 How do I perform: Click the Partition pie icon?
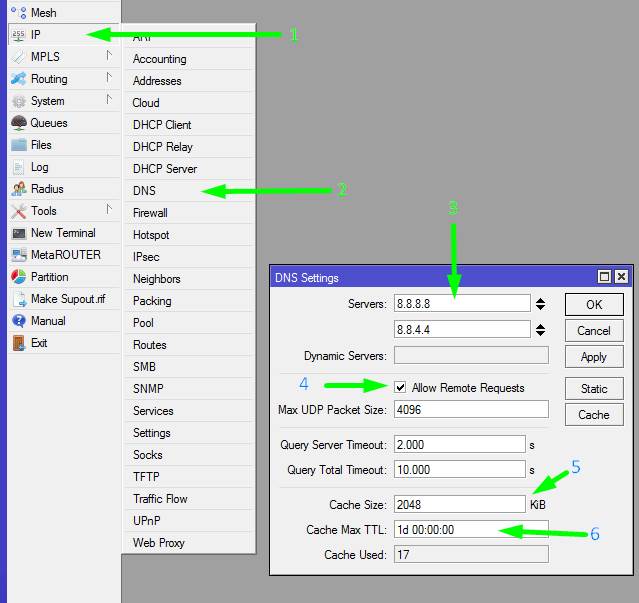19,277
